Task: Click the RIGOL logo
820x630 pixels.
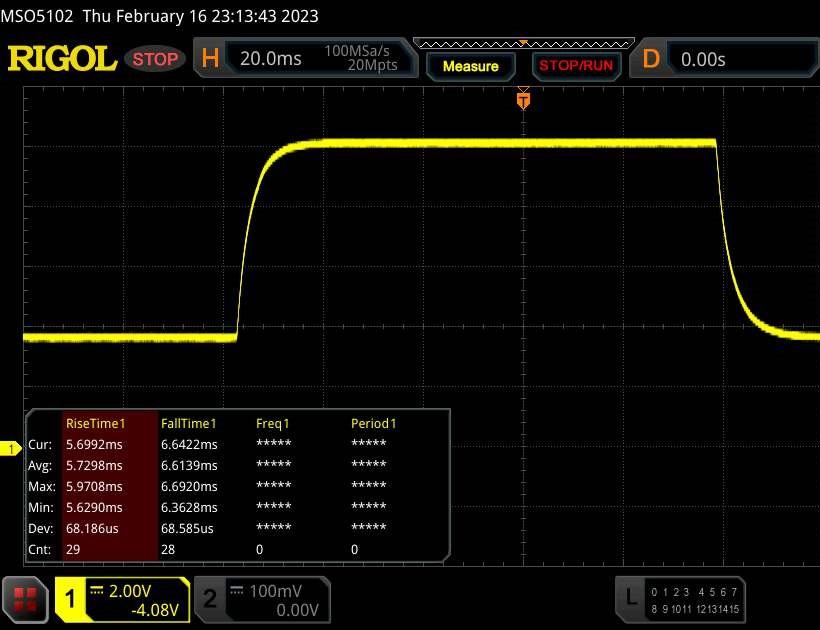Action: (62, 59)
